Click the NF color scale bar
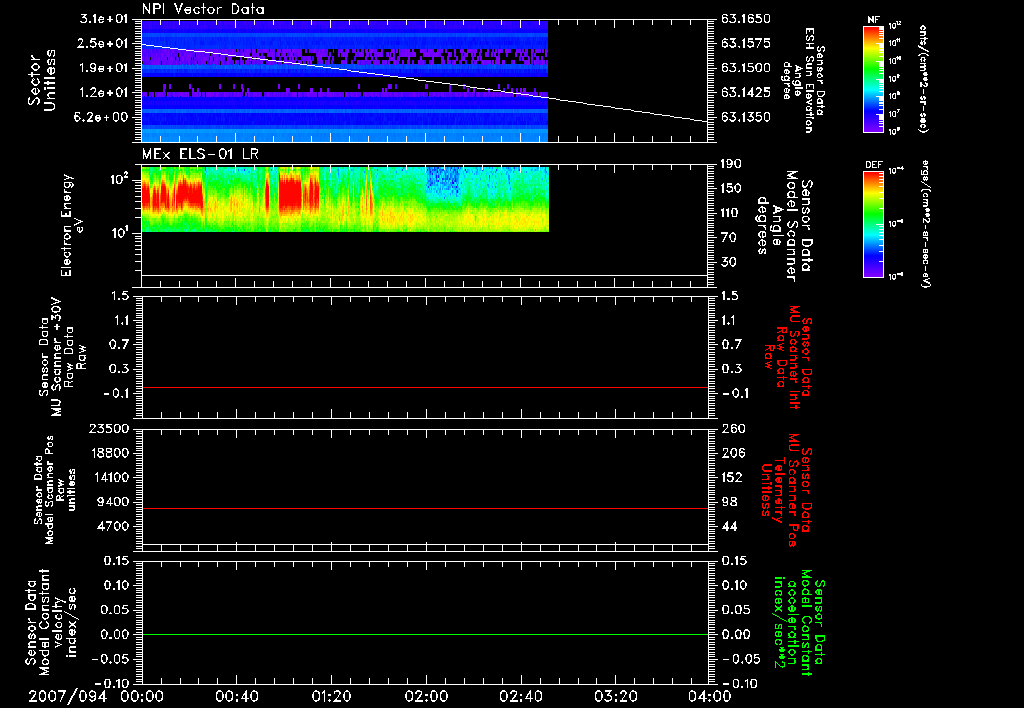Viewport: 1024px width, 708px height. [873, 78]
